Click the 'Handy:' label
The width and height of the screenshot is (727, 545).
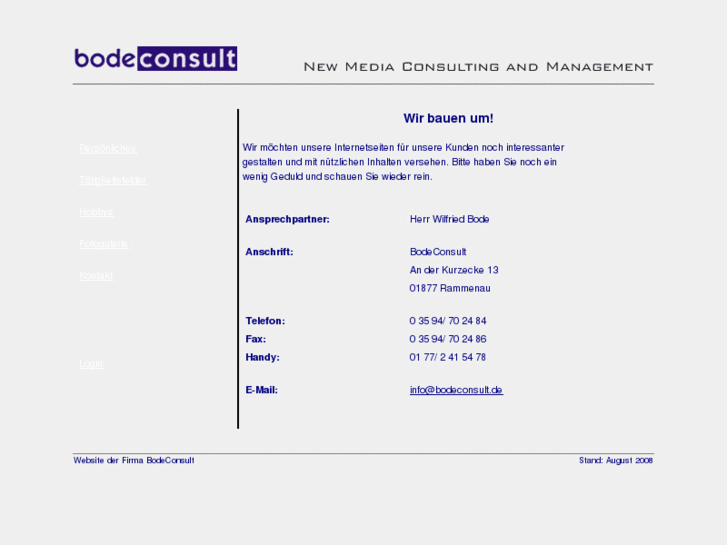[x=262, y=357]
